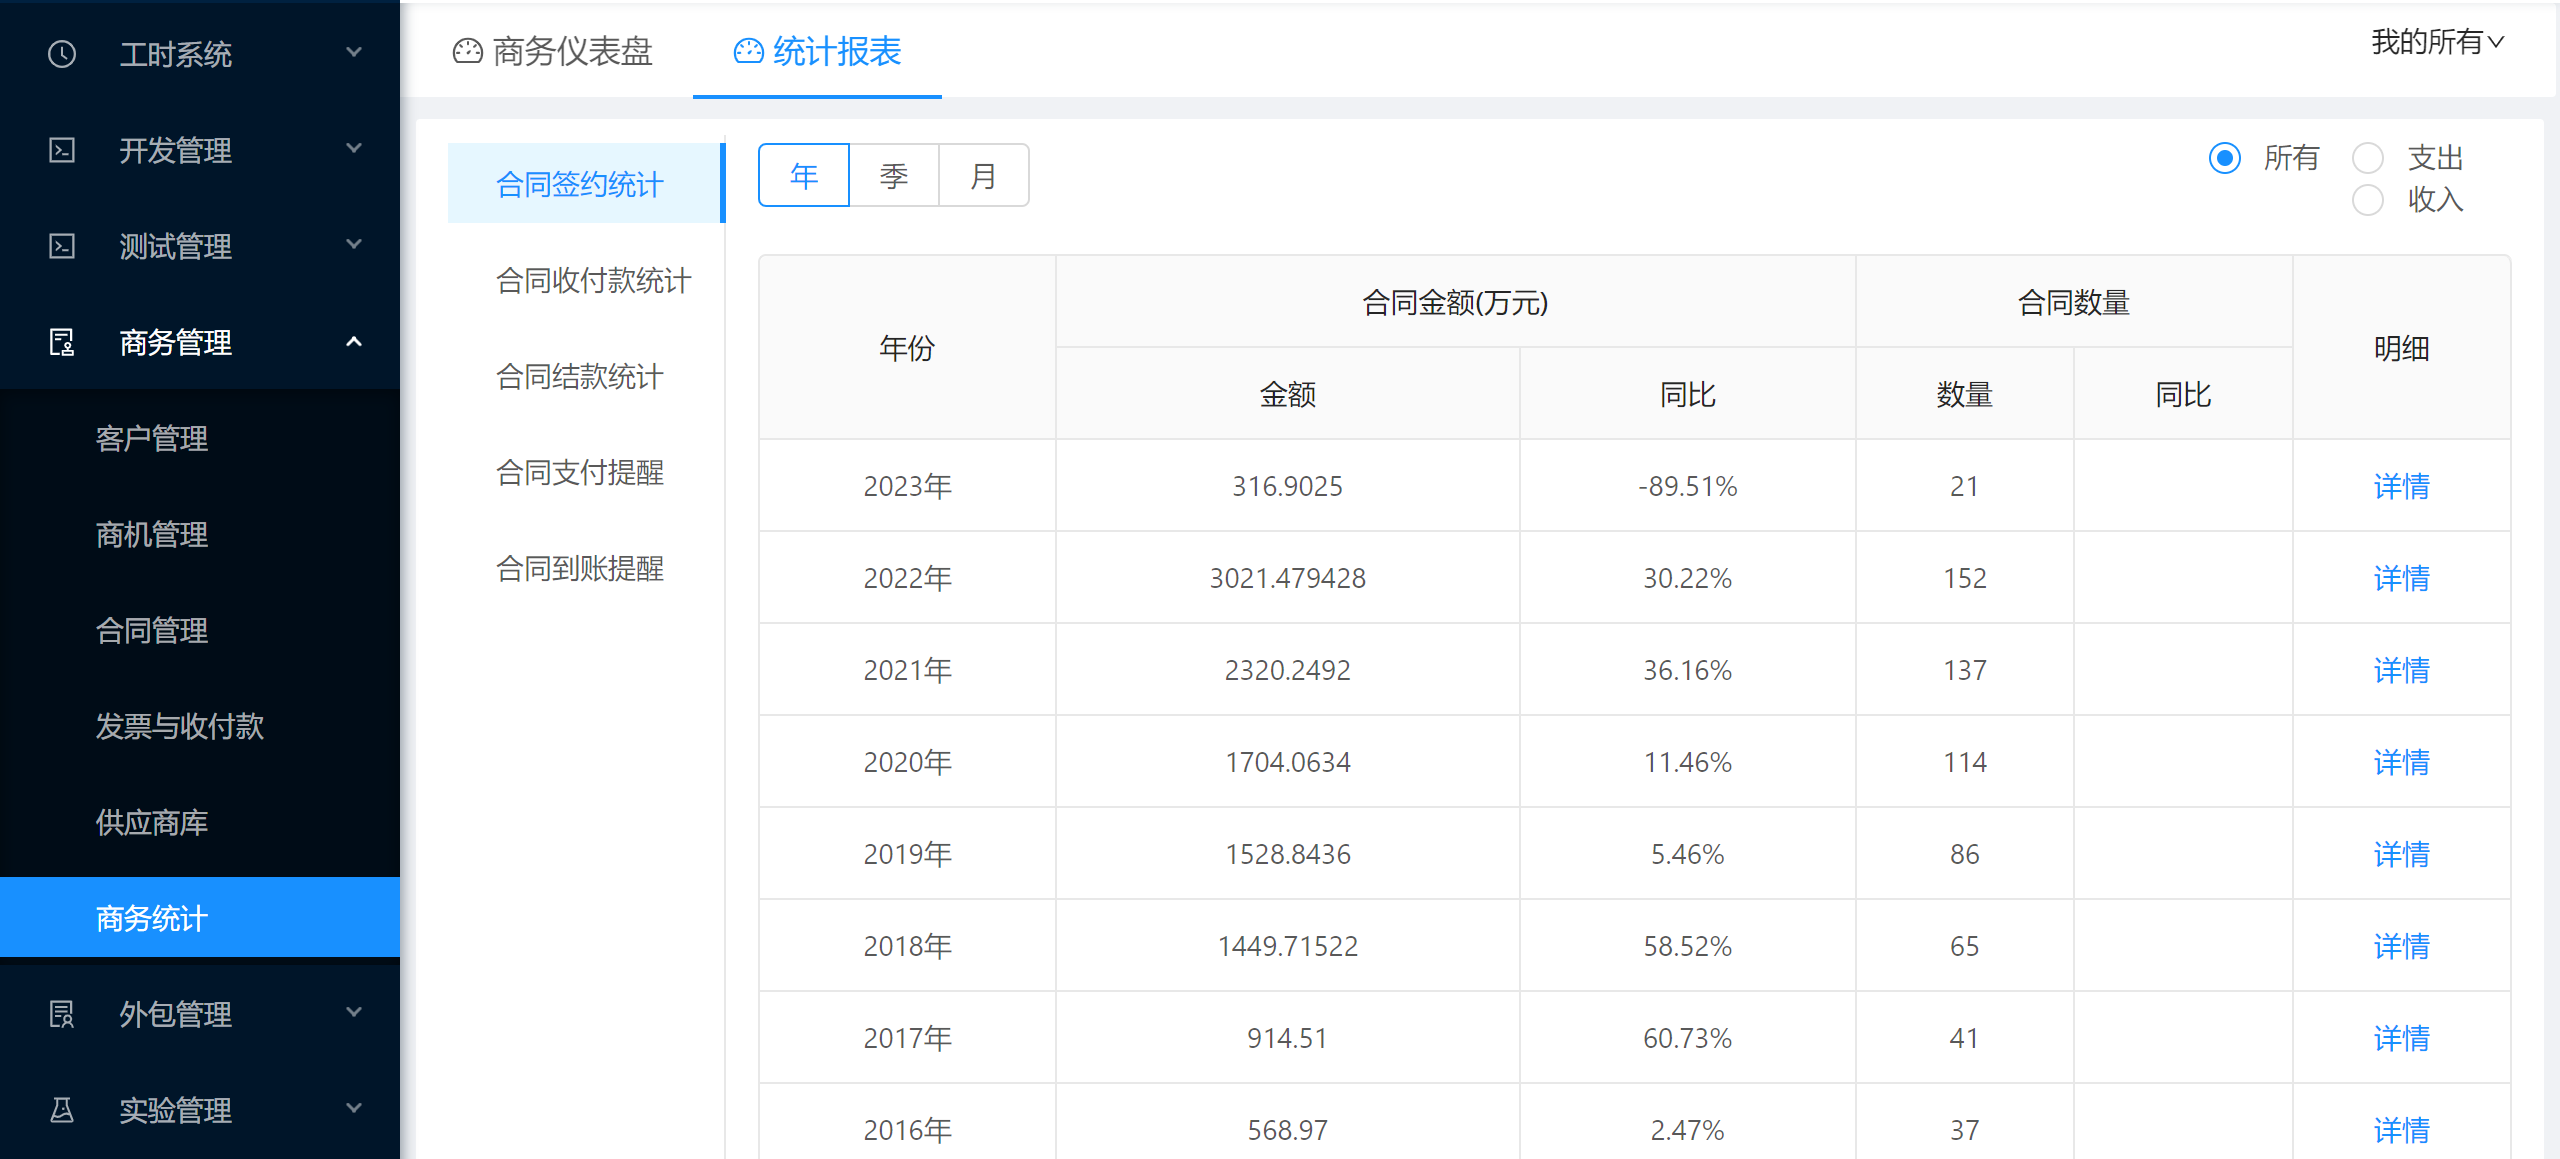This screenshot has height=1159, width=2560.
Task: Expand the 测试管理 menu chevron
Action: point(353,244)
